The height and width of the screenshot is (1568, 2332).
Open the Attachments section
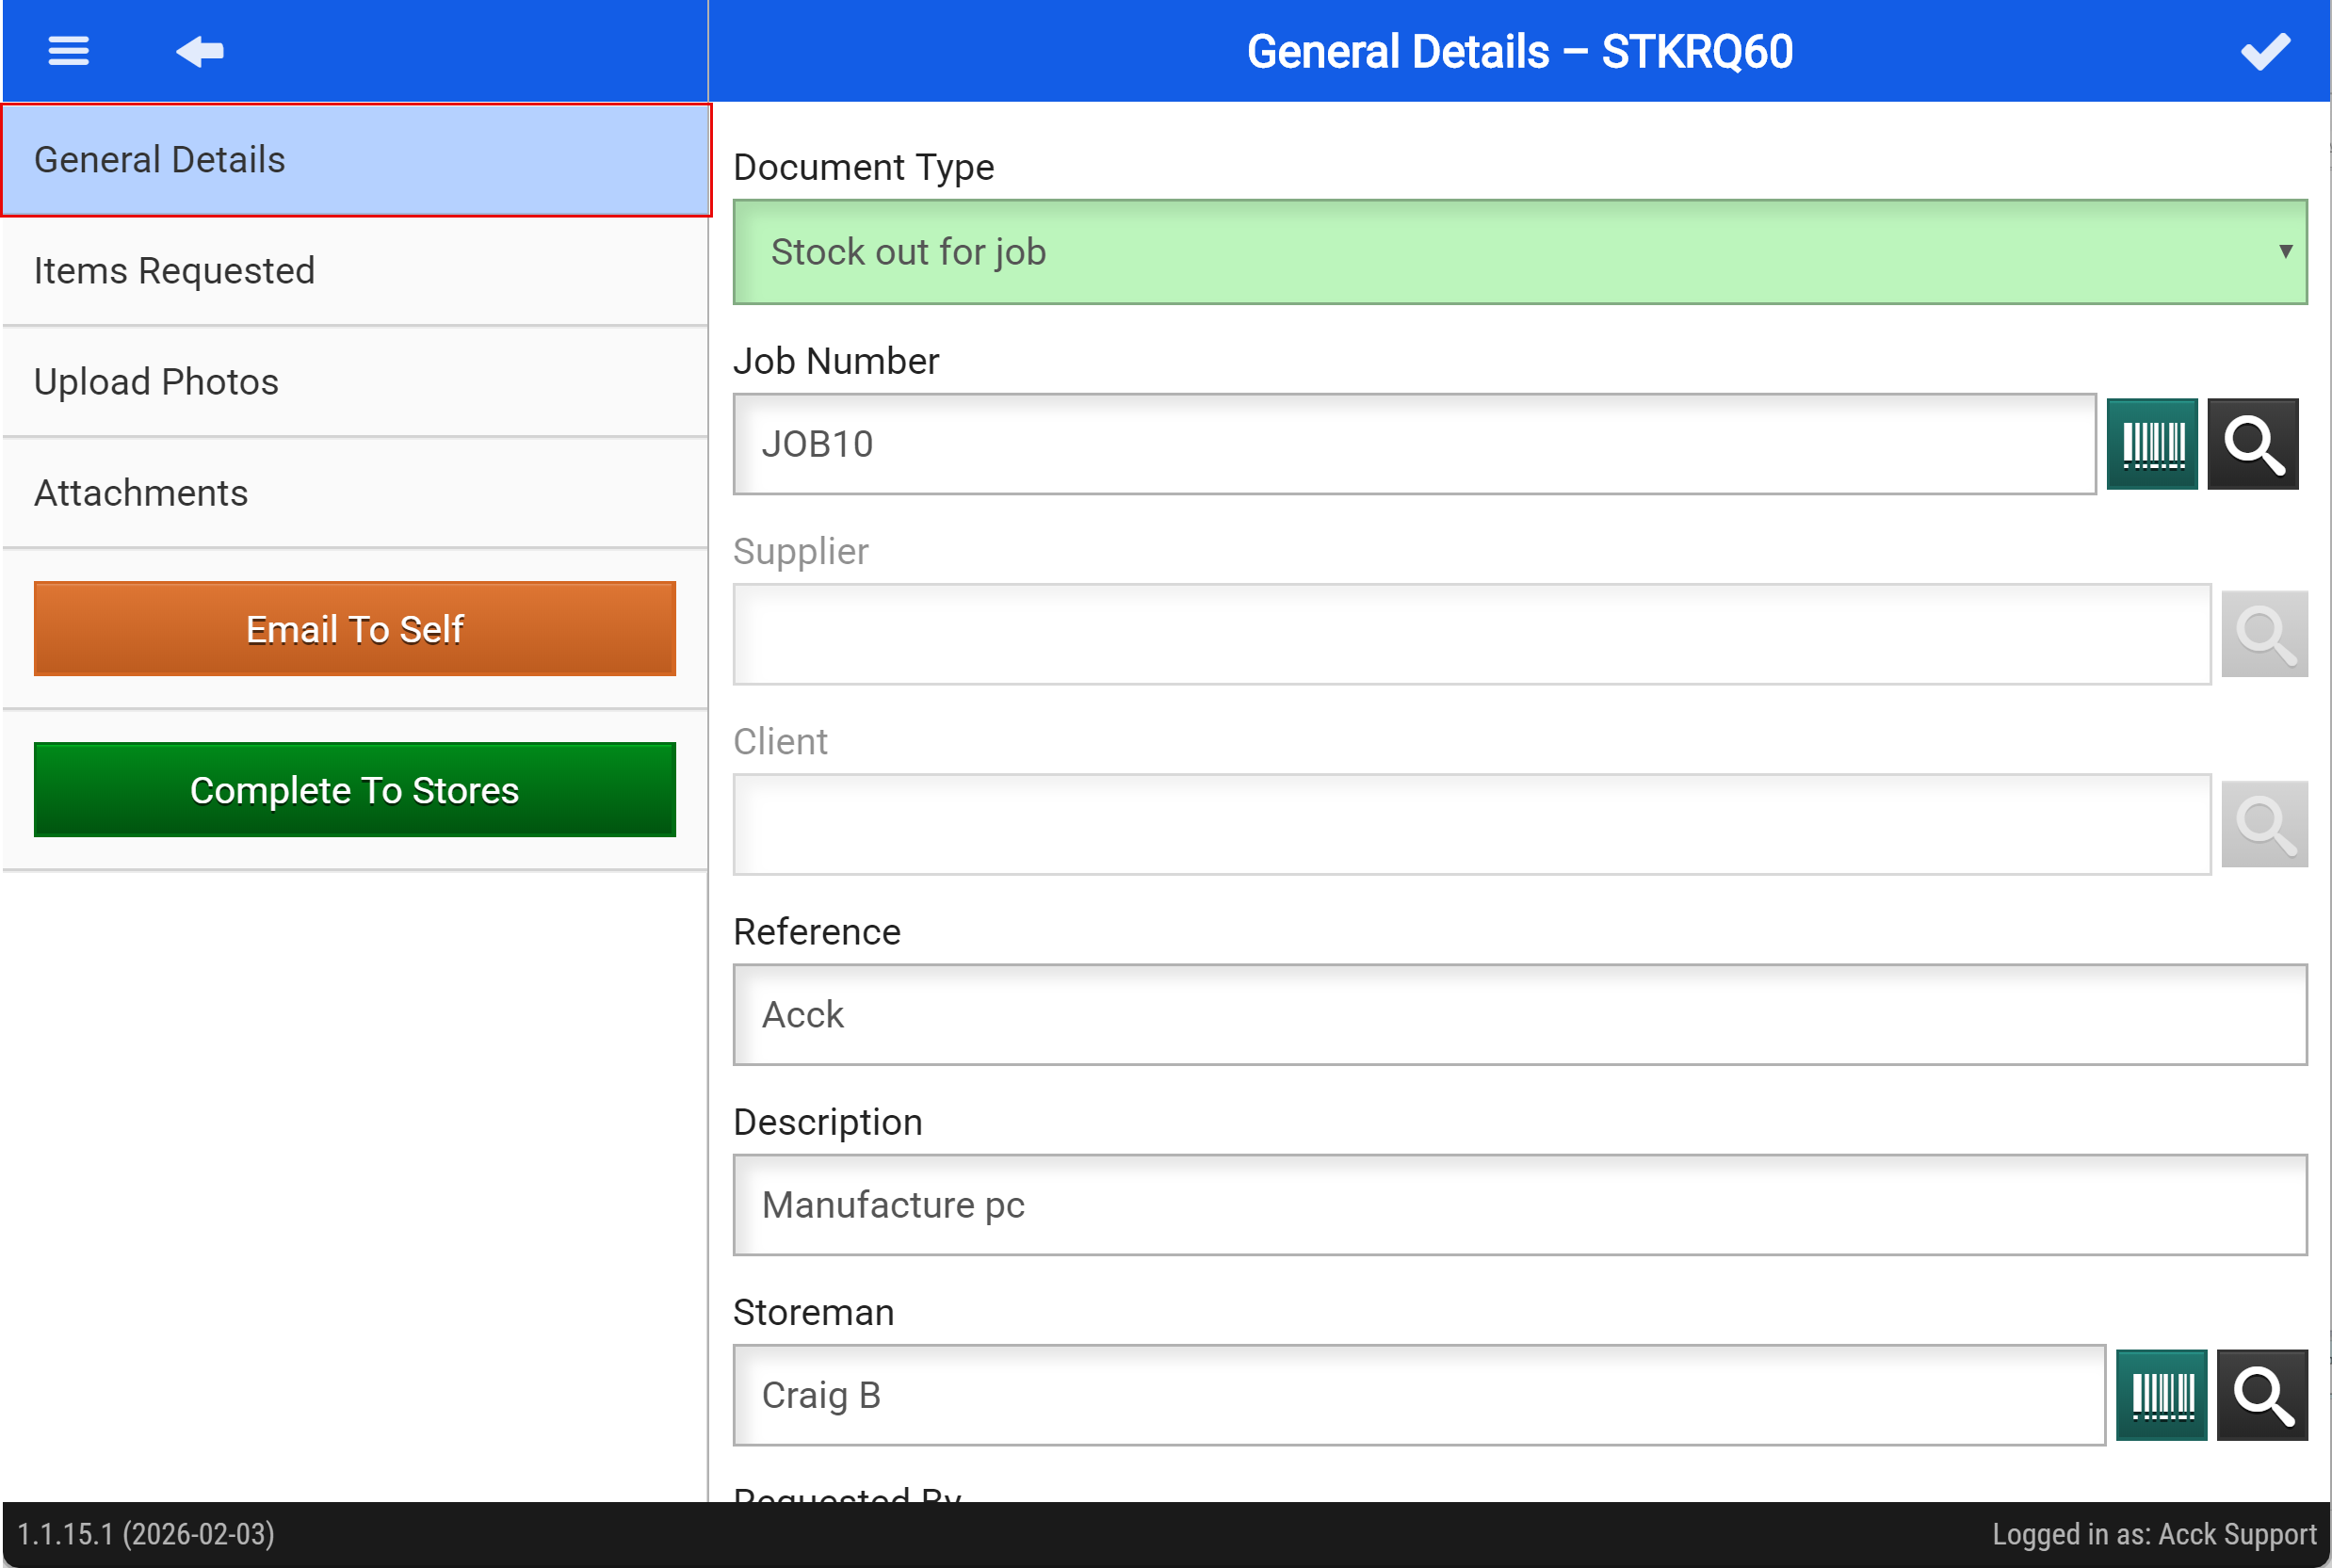(x=356, y=493)
